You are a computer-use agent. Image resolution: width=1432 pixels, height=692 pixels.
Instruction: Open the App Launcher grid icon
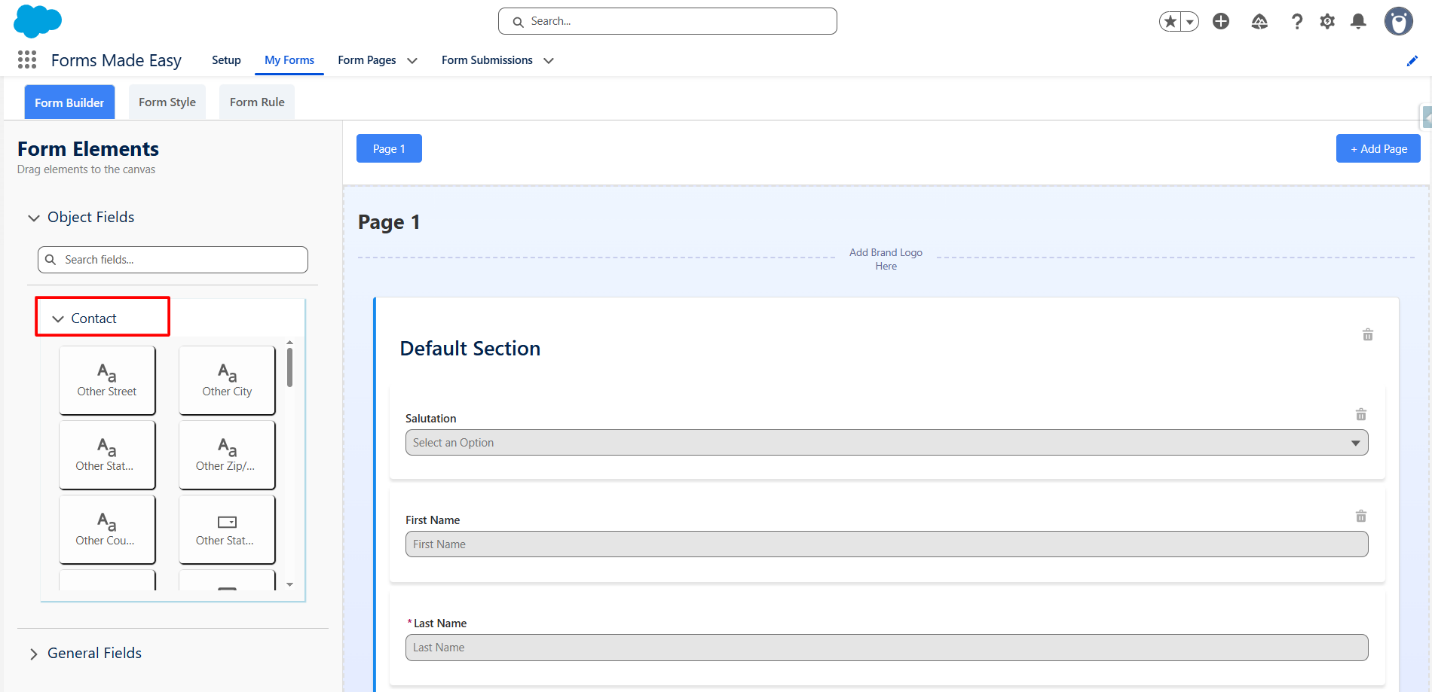tap(27, 60)
